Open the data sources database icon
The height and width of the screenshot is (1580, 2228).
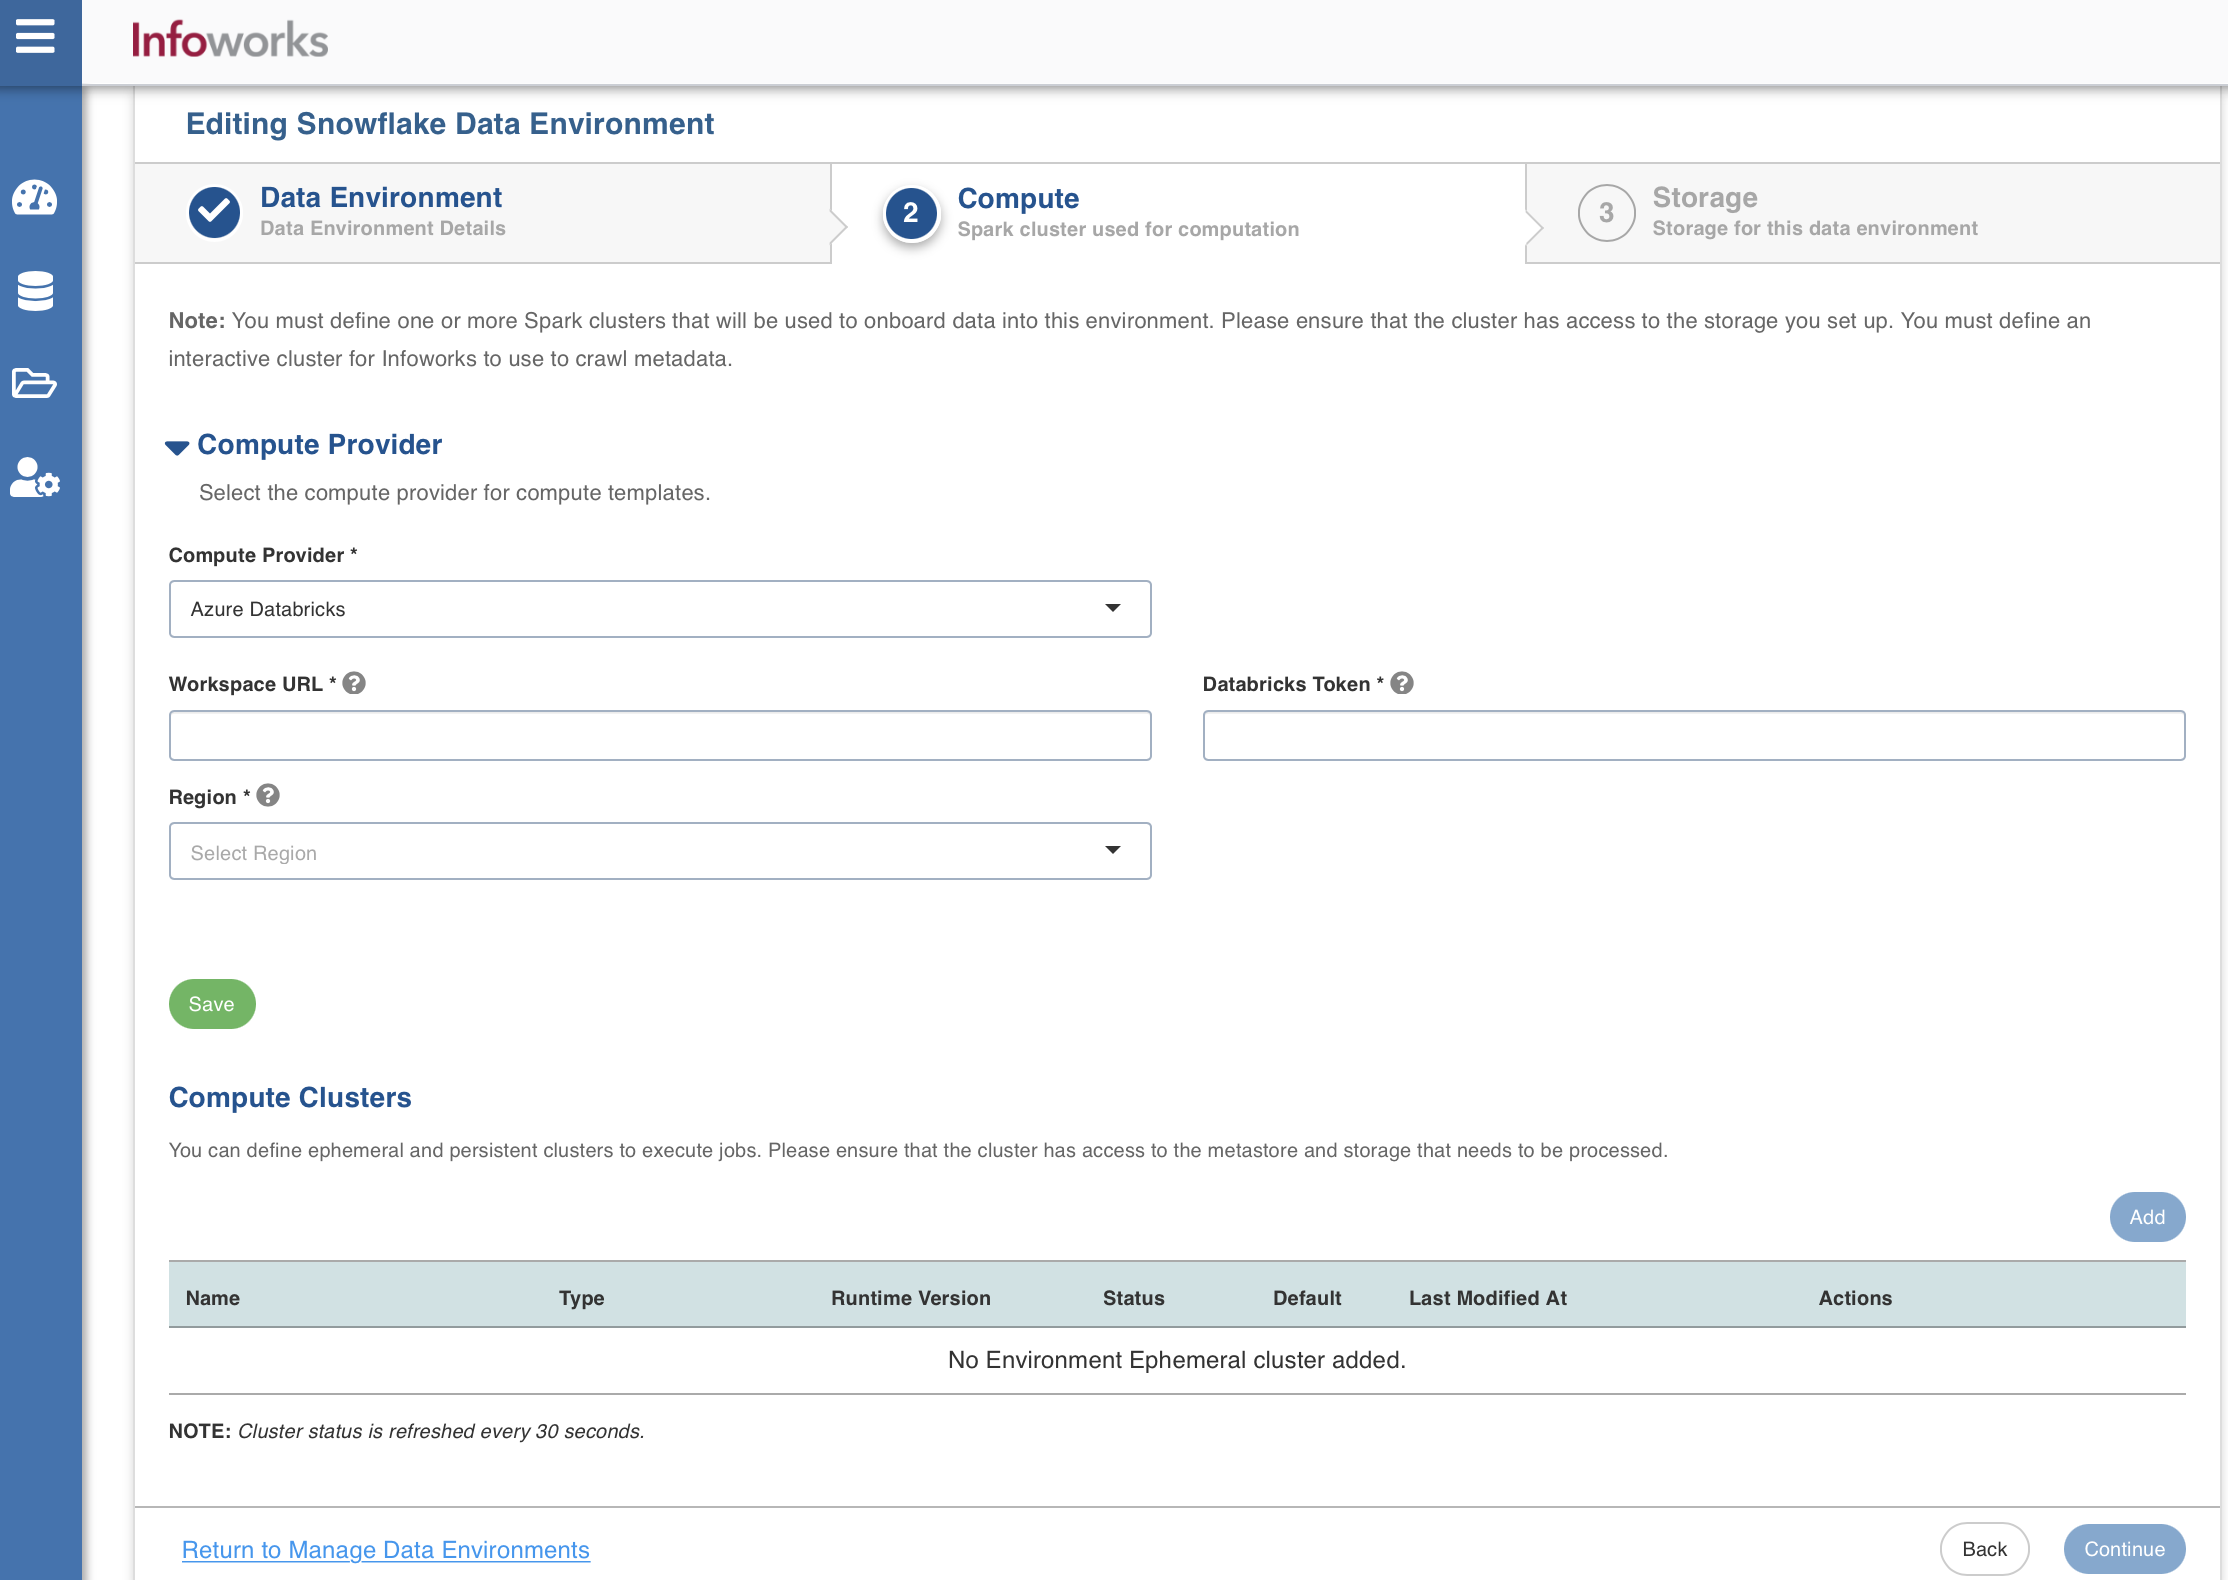pos(35,291)
